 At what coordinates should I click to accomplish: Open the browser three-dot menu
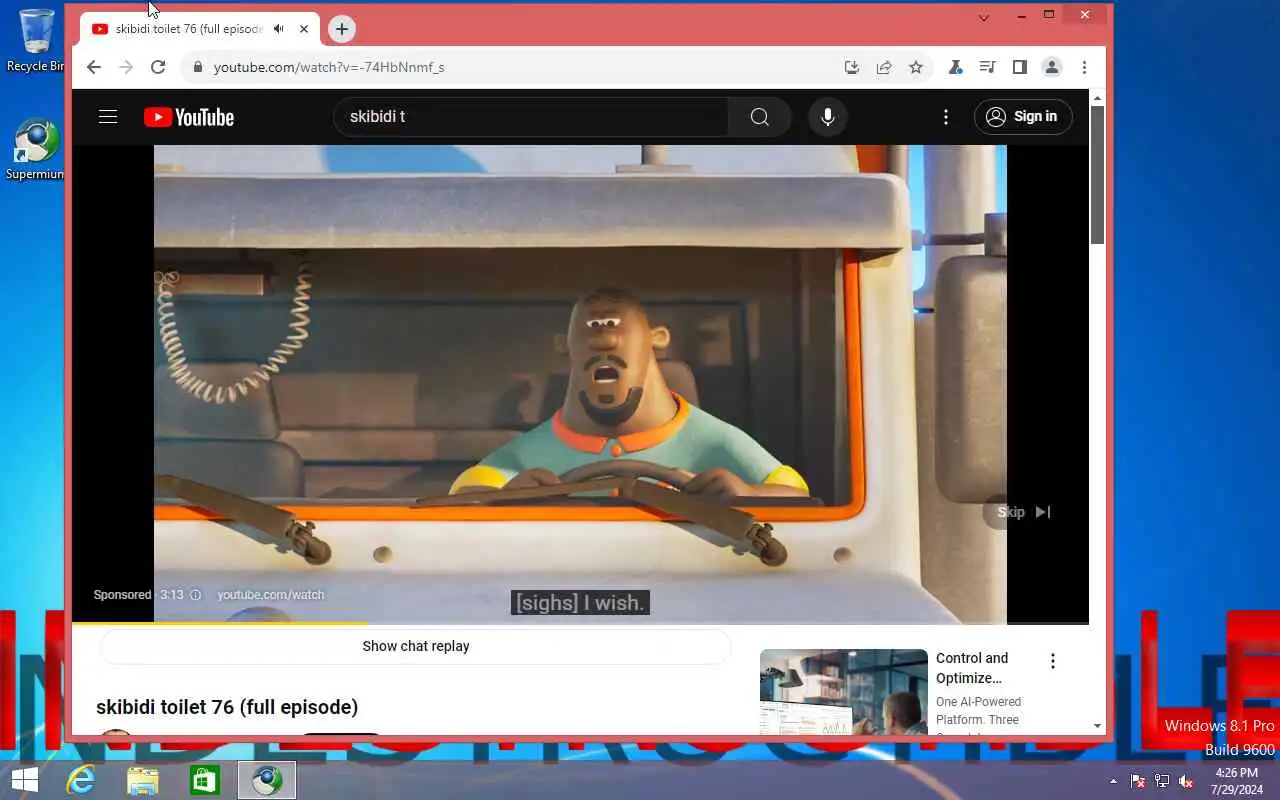click(1084, 67)
